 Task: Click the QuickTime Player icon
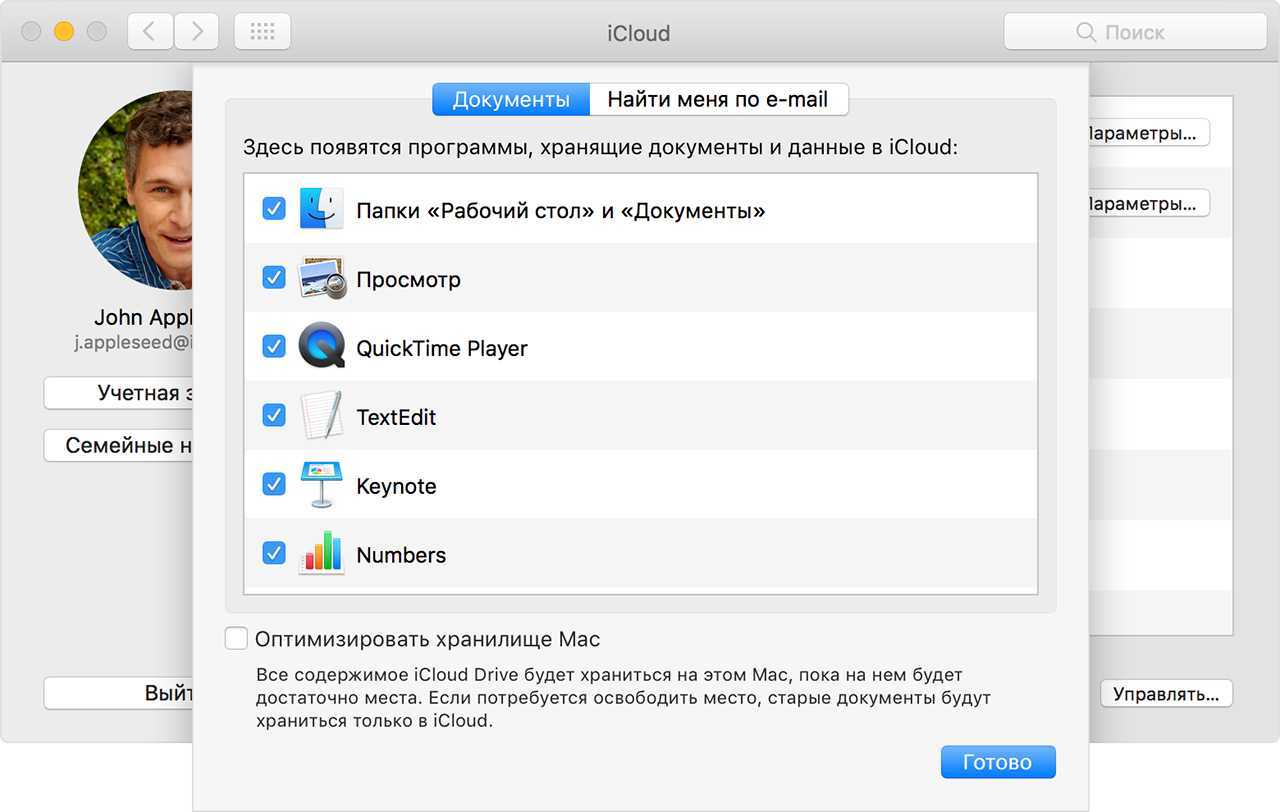point(321,347)
